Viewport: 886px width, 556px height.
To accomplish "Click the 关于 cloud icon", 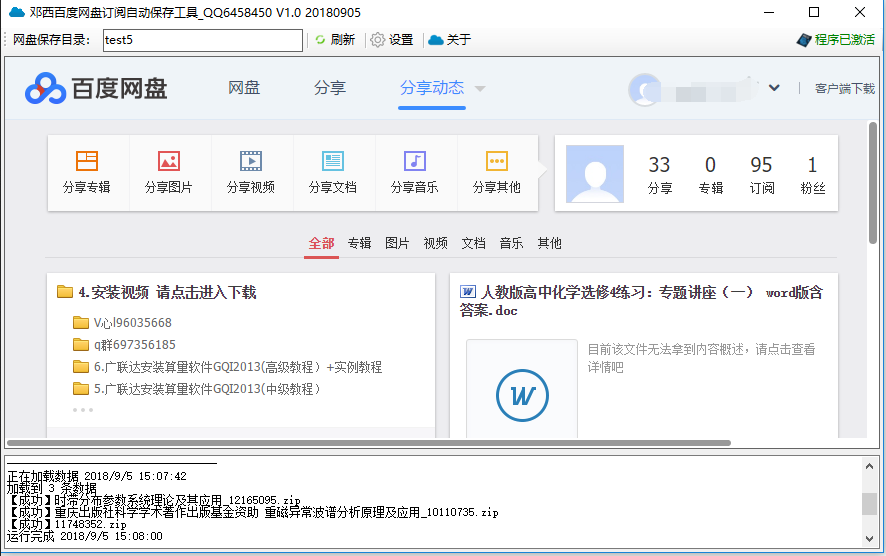I will pyautogui.click(x=436, y=40).
